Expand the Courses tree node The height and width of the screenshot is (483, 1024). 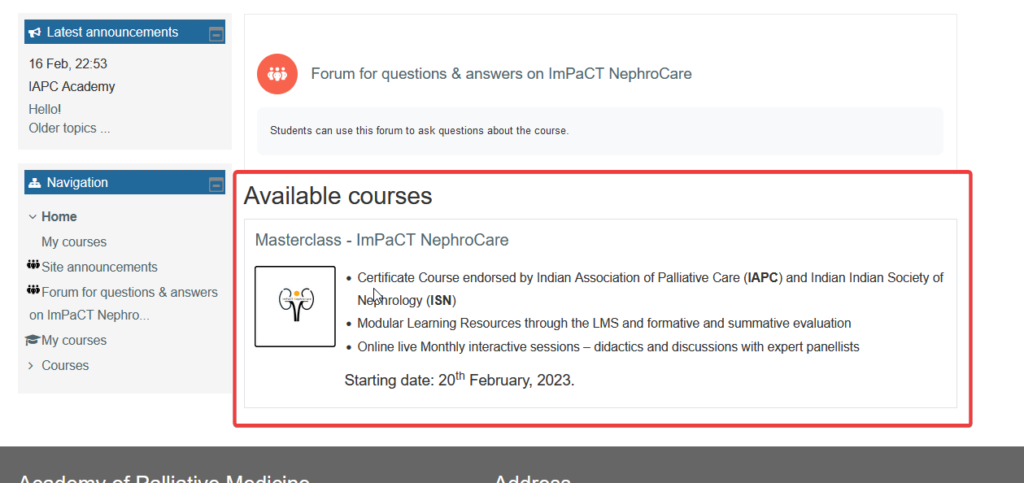(31, 366)
